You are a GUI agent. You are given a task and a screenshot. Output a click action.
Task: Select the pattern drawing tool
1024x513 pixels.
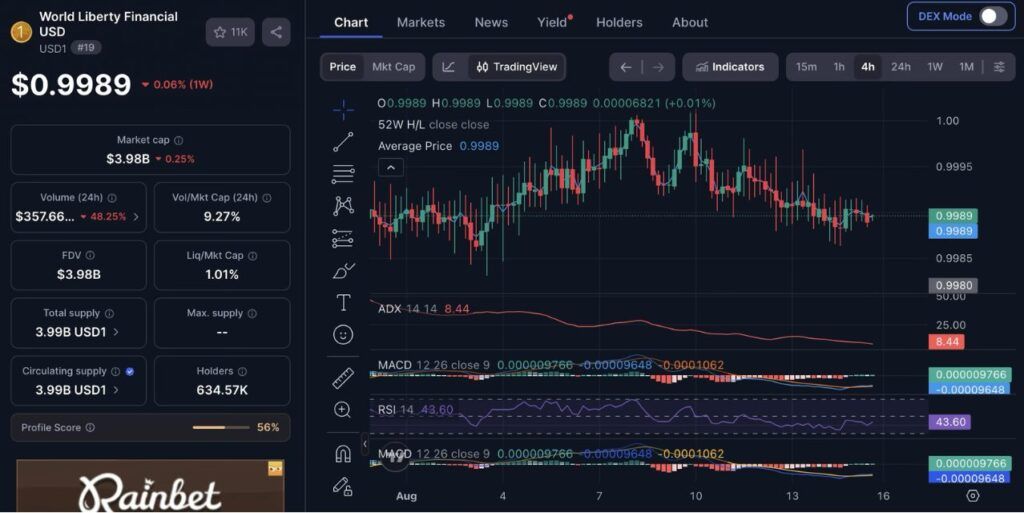344,206
